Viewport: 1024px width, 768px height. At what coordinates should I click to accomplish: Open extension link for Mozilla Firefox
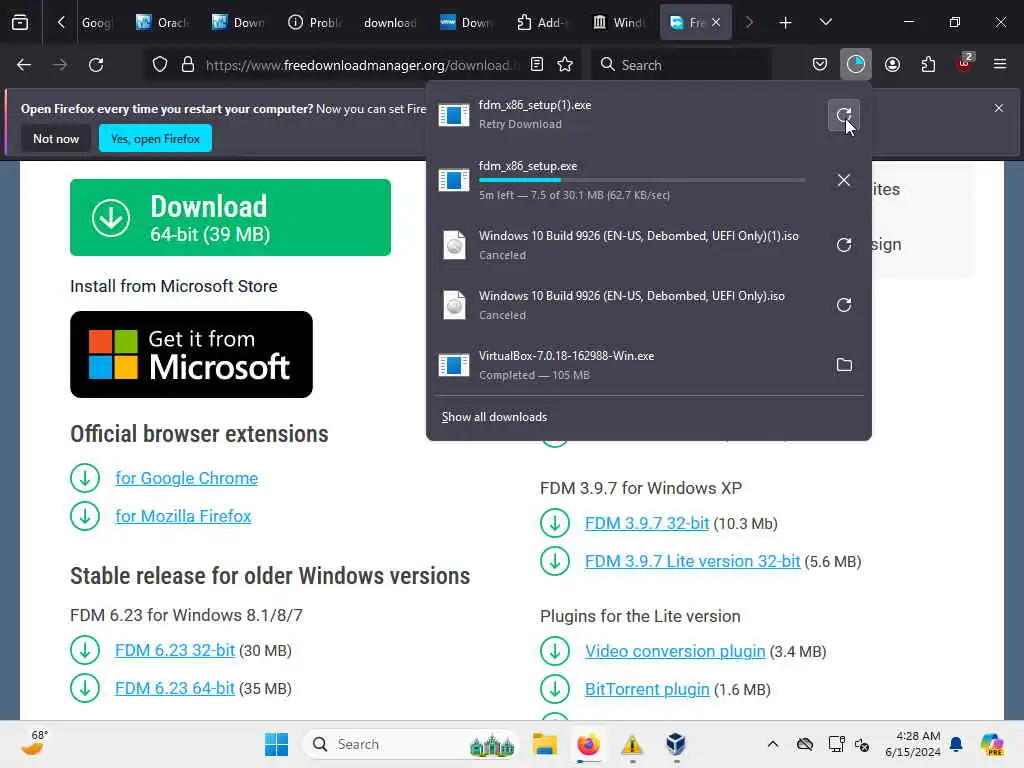pos(183,516)
